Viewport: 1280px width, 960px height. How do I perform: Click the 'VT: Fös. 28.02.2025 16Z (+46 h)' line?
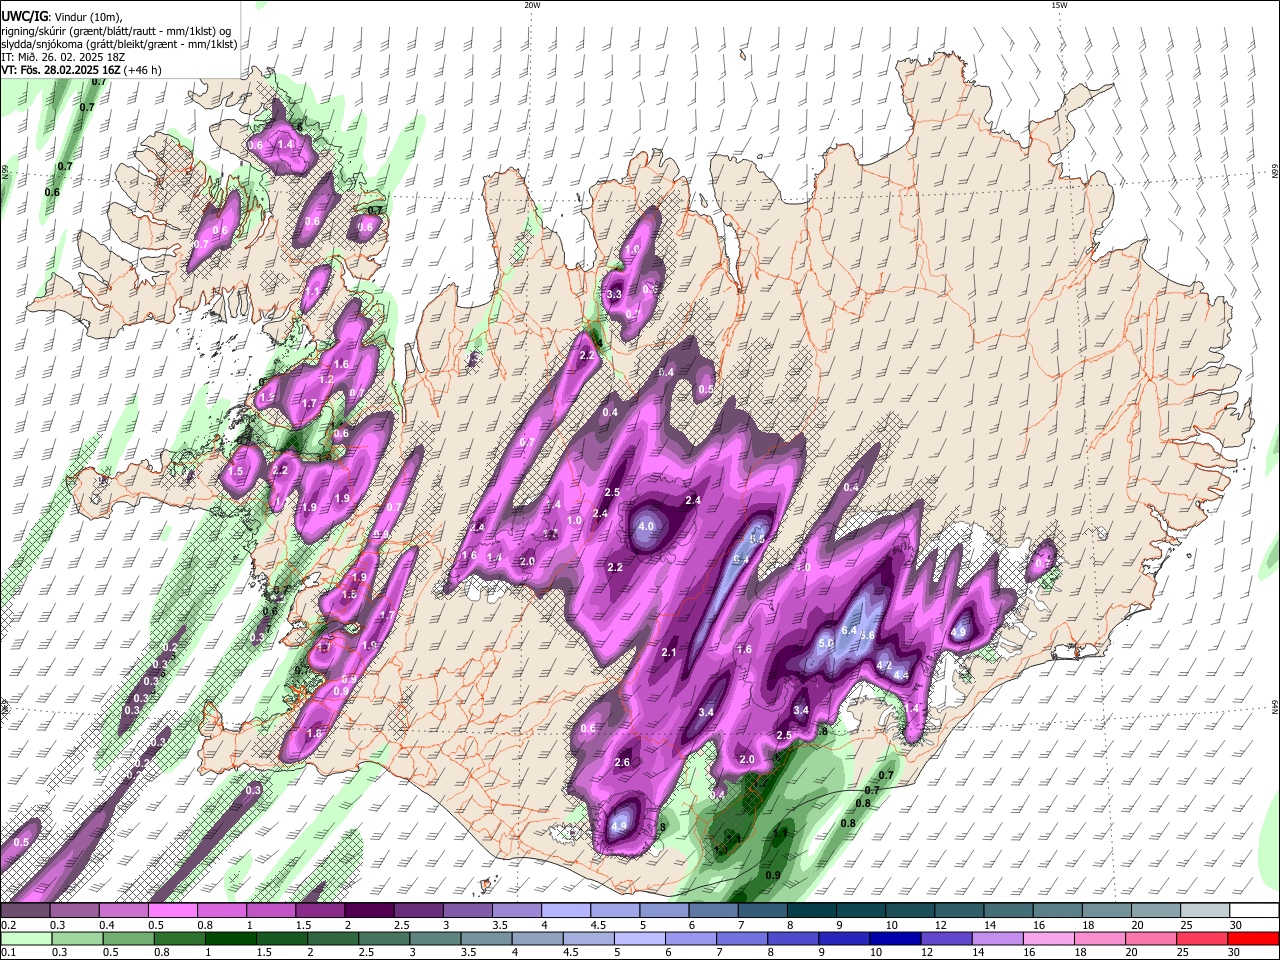pos(81,70)
